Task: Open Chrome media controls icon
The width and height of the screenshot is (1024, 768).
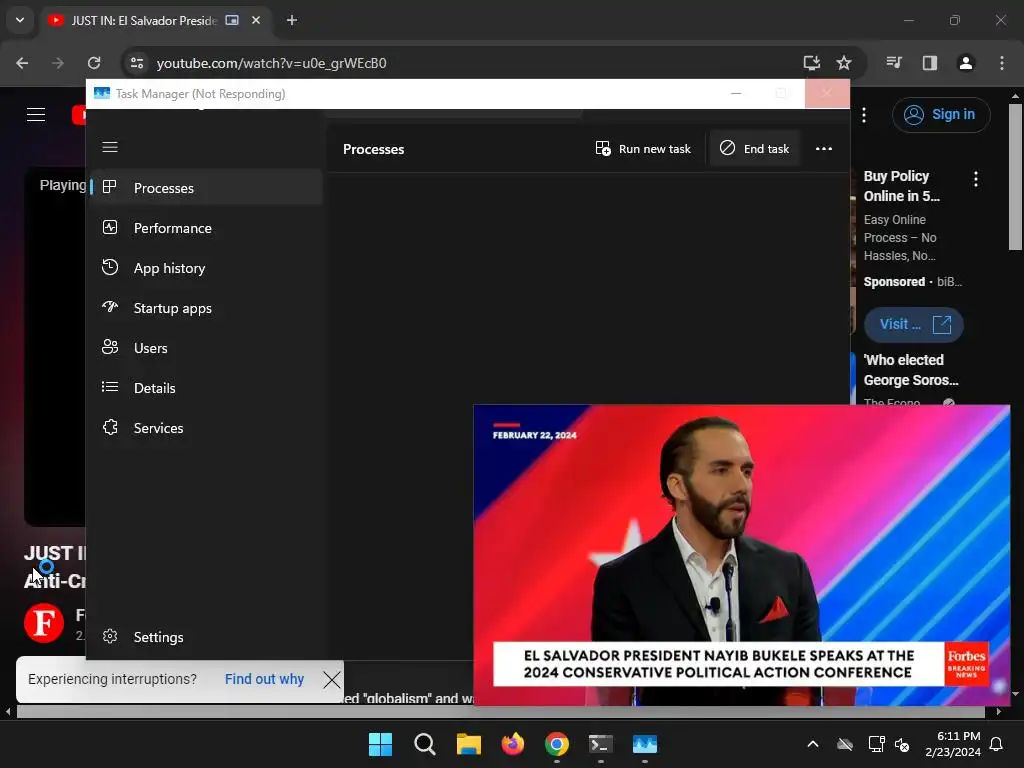Action: coord(894,63)
